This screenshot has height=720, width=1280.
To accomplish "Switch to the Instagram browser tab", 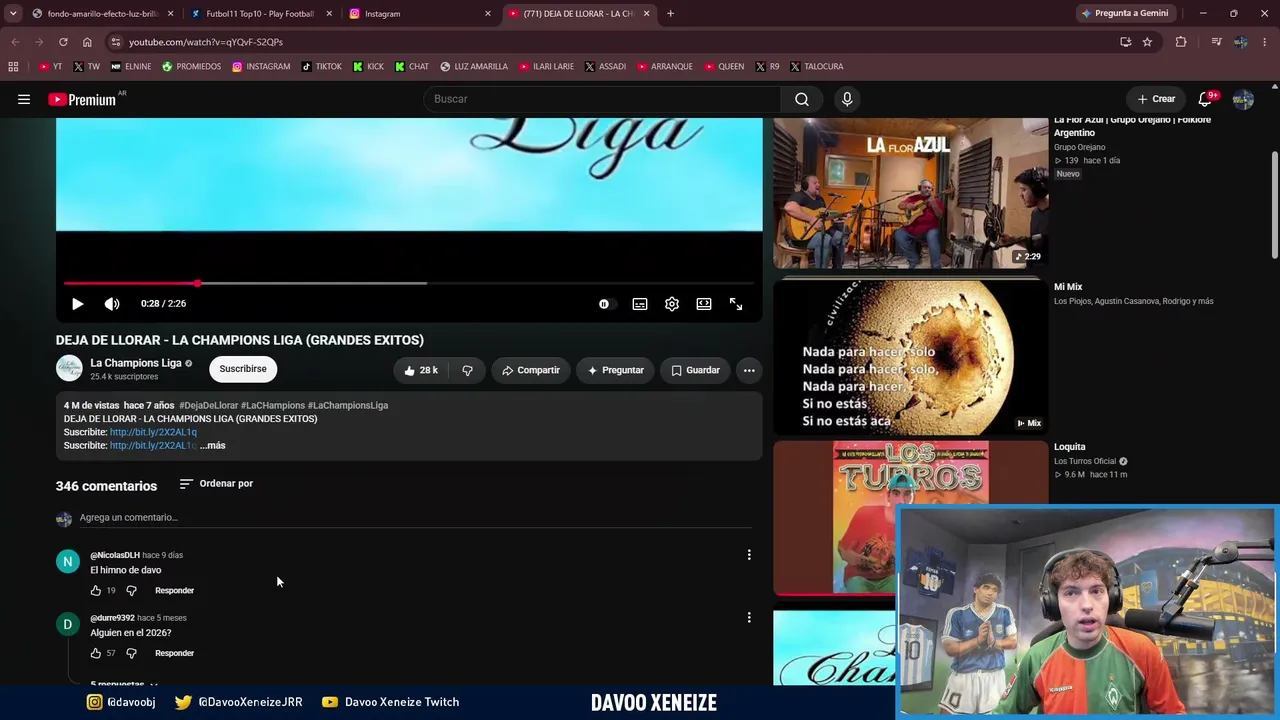I will click(x=418, y=14).
